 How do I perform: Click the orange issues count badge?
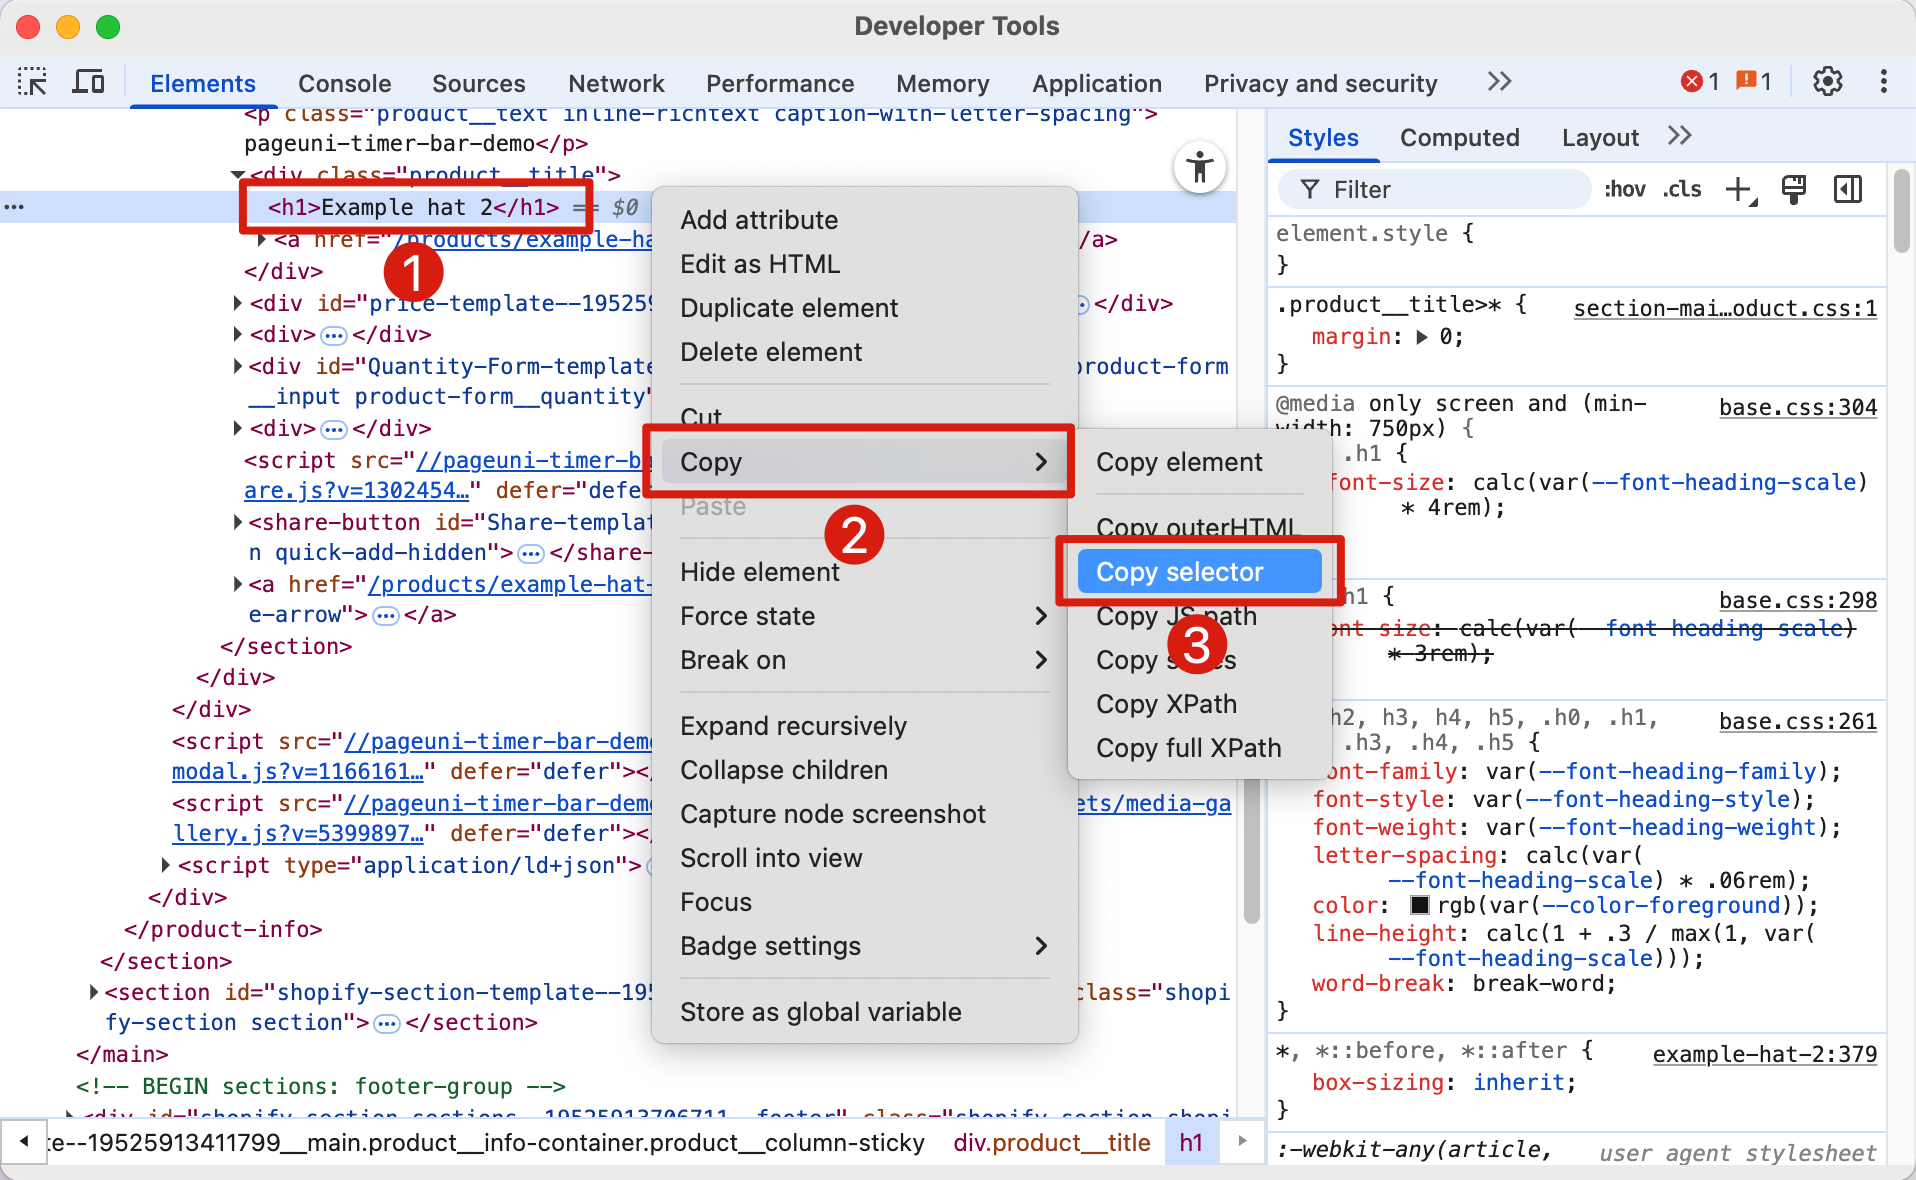(x=1754, y=82)
